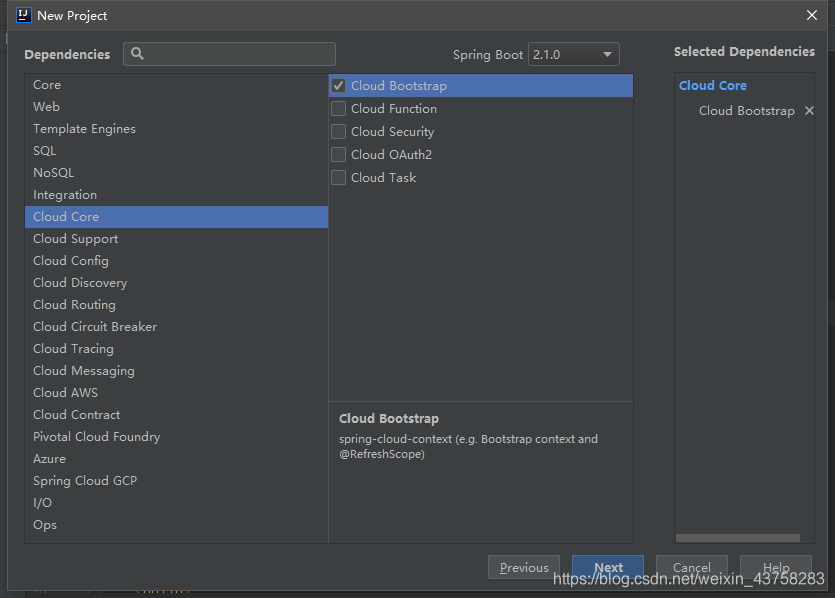Image resolution: width=835 pixels, height=598 pixels.
Task: Open the Template Engines category
Action: pyautogui.click(x=176, y=129)
